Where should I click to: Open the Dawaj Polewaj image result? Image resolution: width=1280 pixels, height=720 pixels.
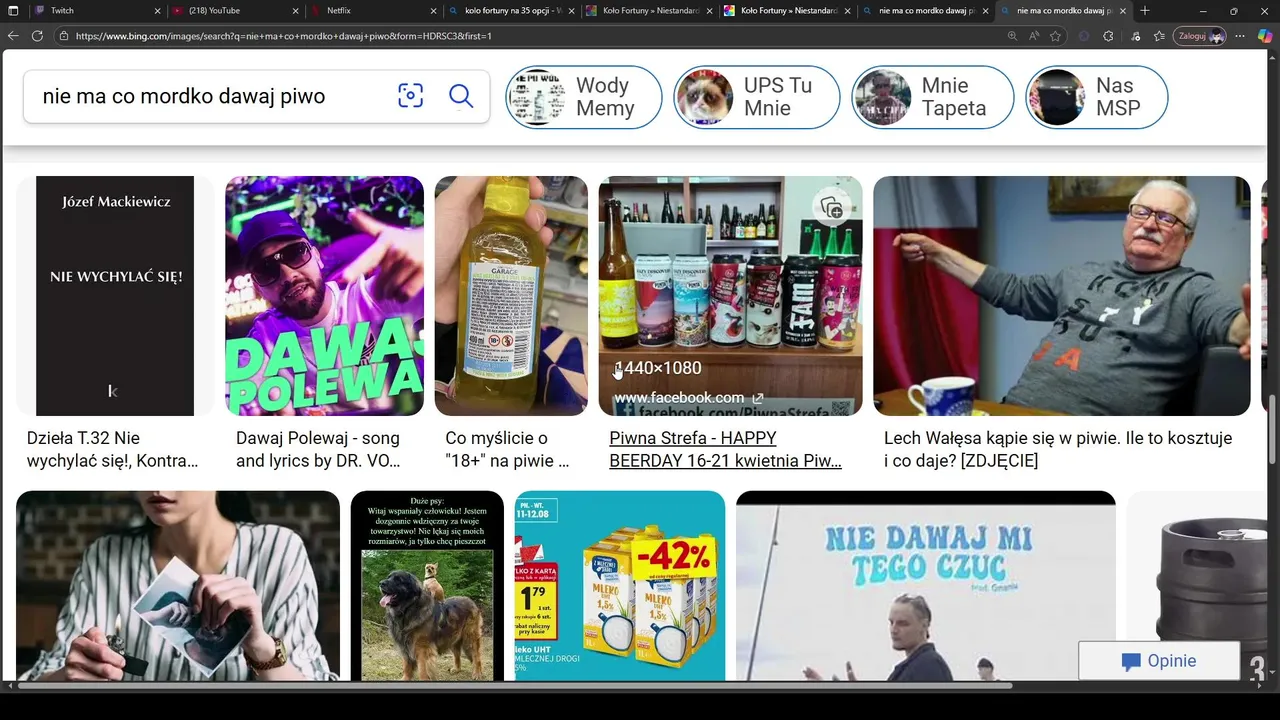[x=324, y=296]
